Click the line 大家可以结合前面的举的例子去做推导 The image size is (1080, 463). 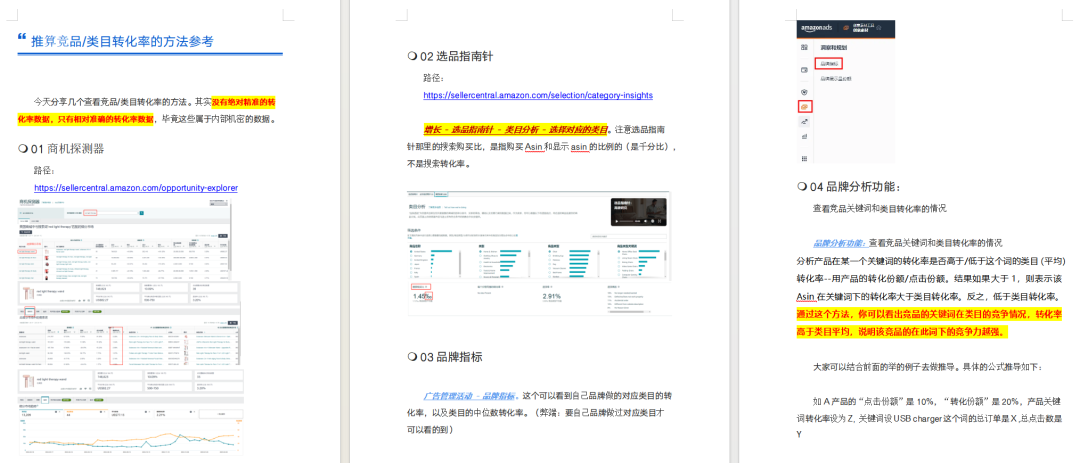tap(928, 366)
